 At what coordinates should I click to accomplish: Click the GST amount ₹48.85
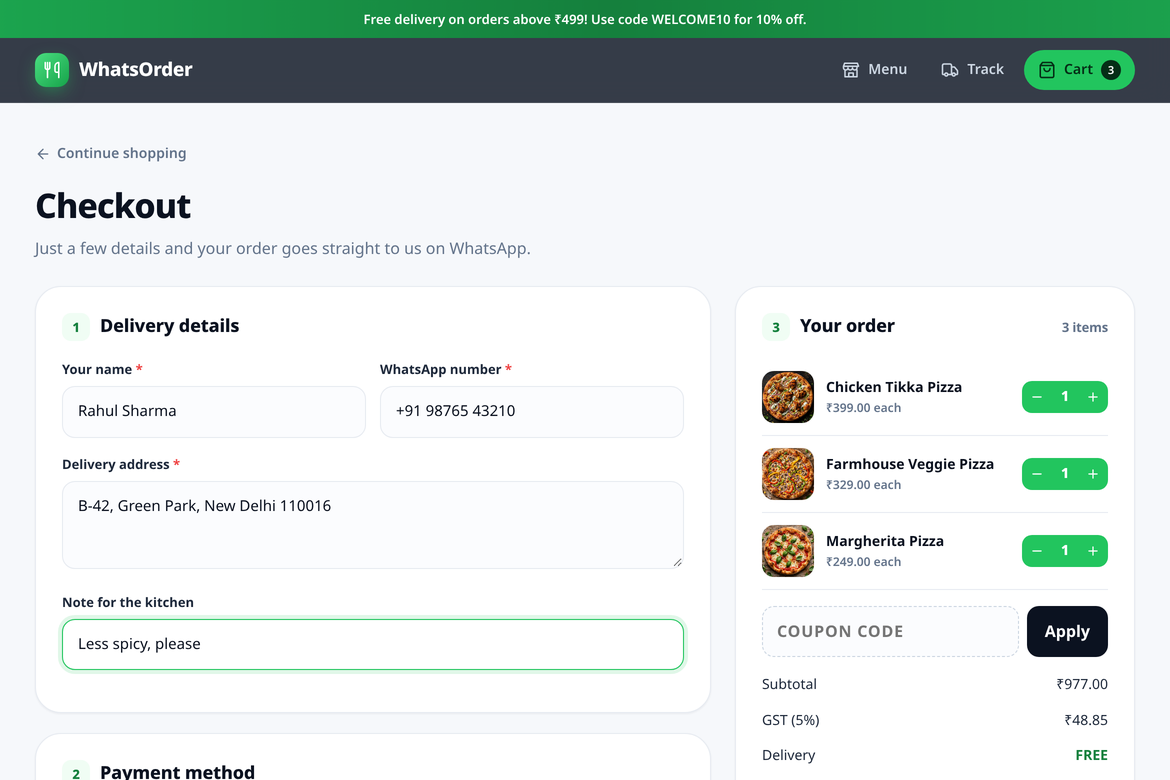coord(1086,720)
